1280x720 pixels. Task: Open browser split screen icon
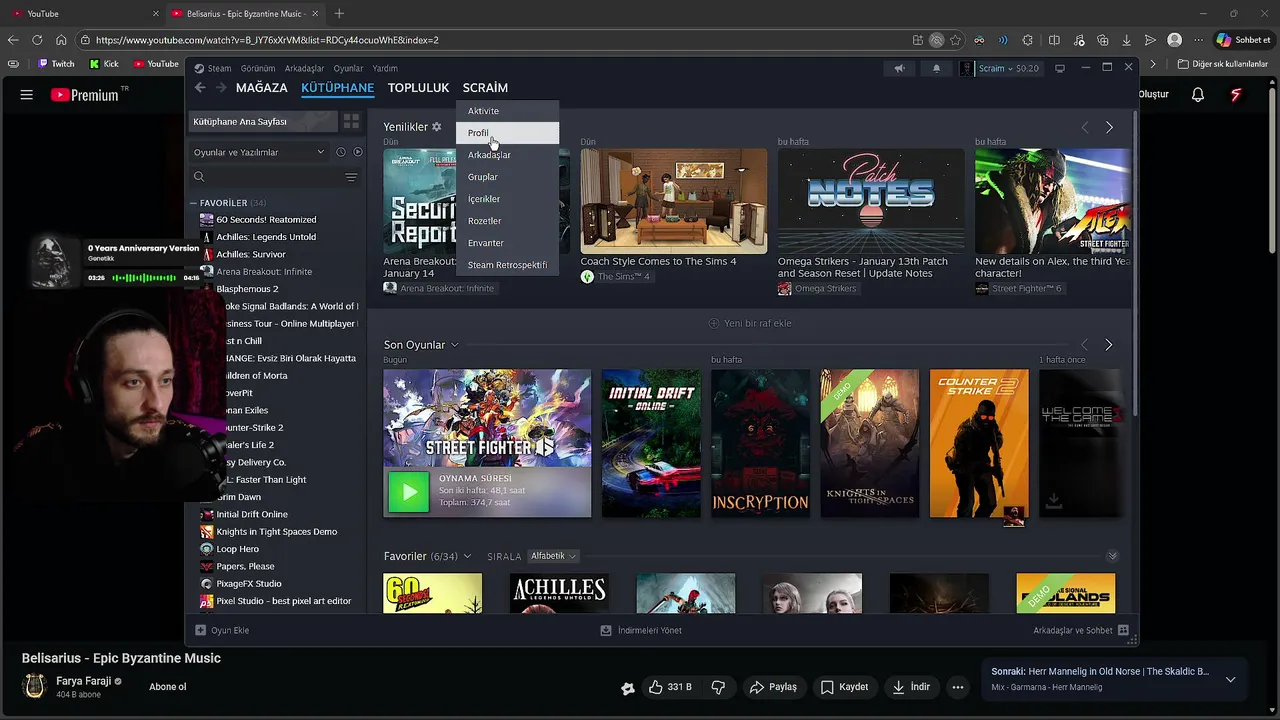1054,40
